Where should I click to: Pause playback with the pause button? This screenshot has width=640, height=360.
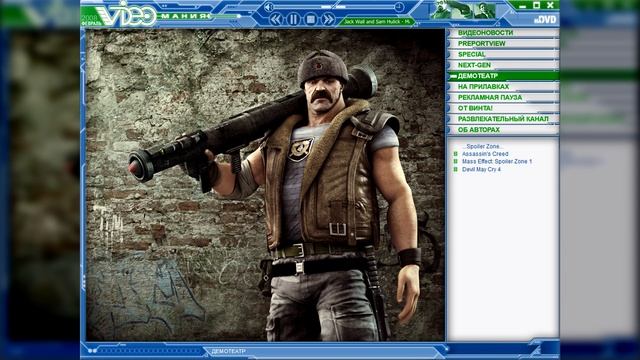click(293, 19)
